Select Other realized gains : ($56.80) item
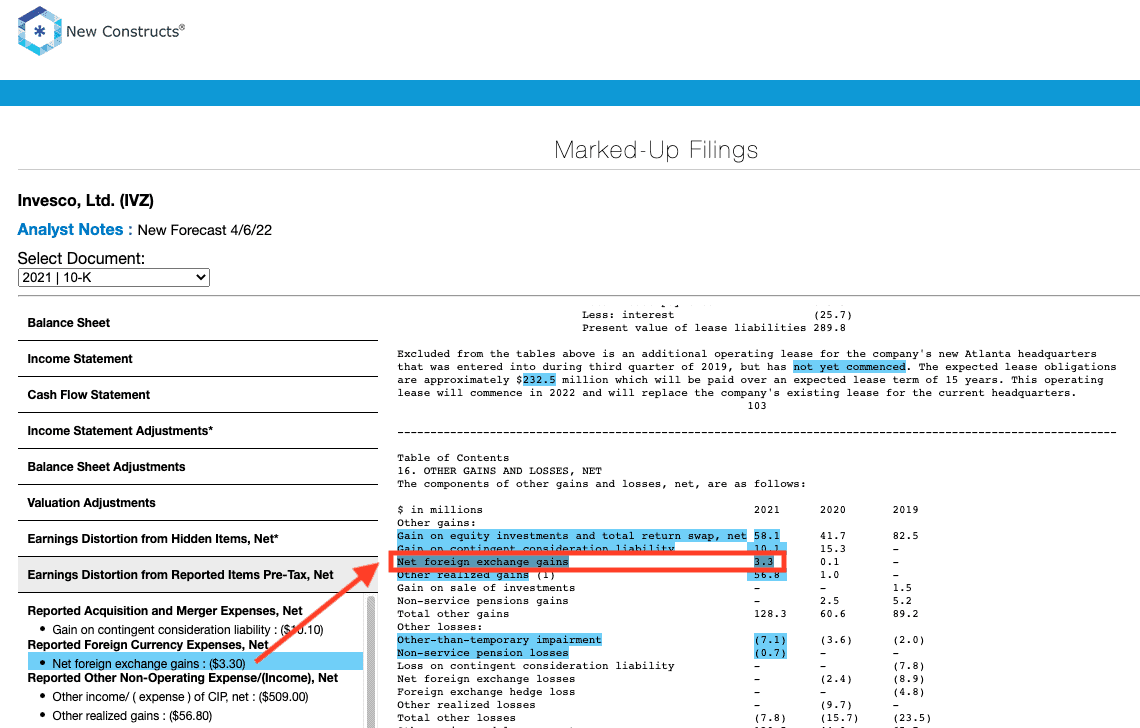 click(x=132, y=716)
